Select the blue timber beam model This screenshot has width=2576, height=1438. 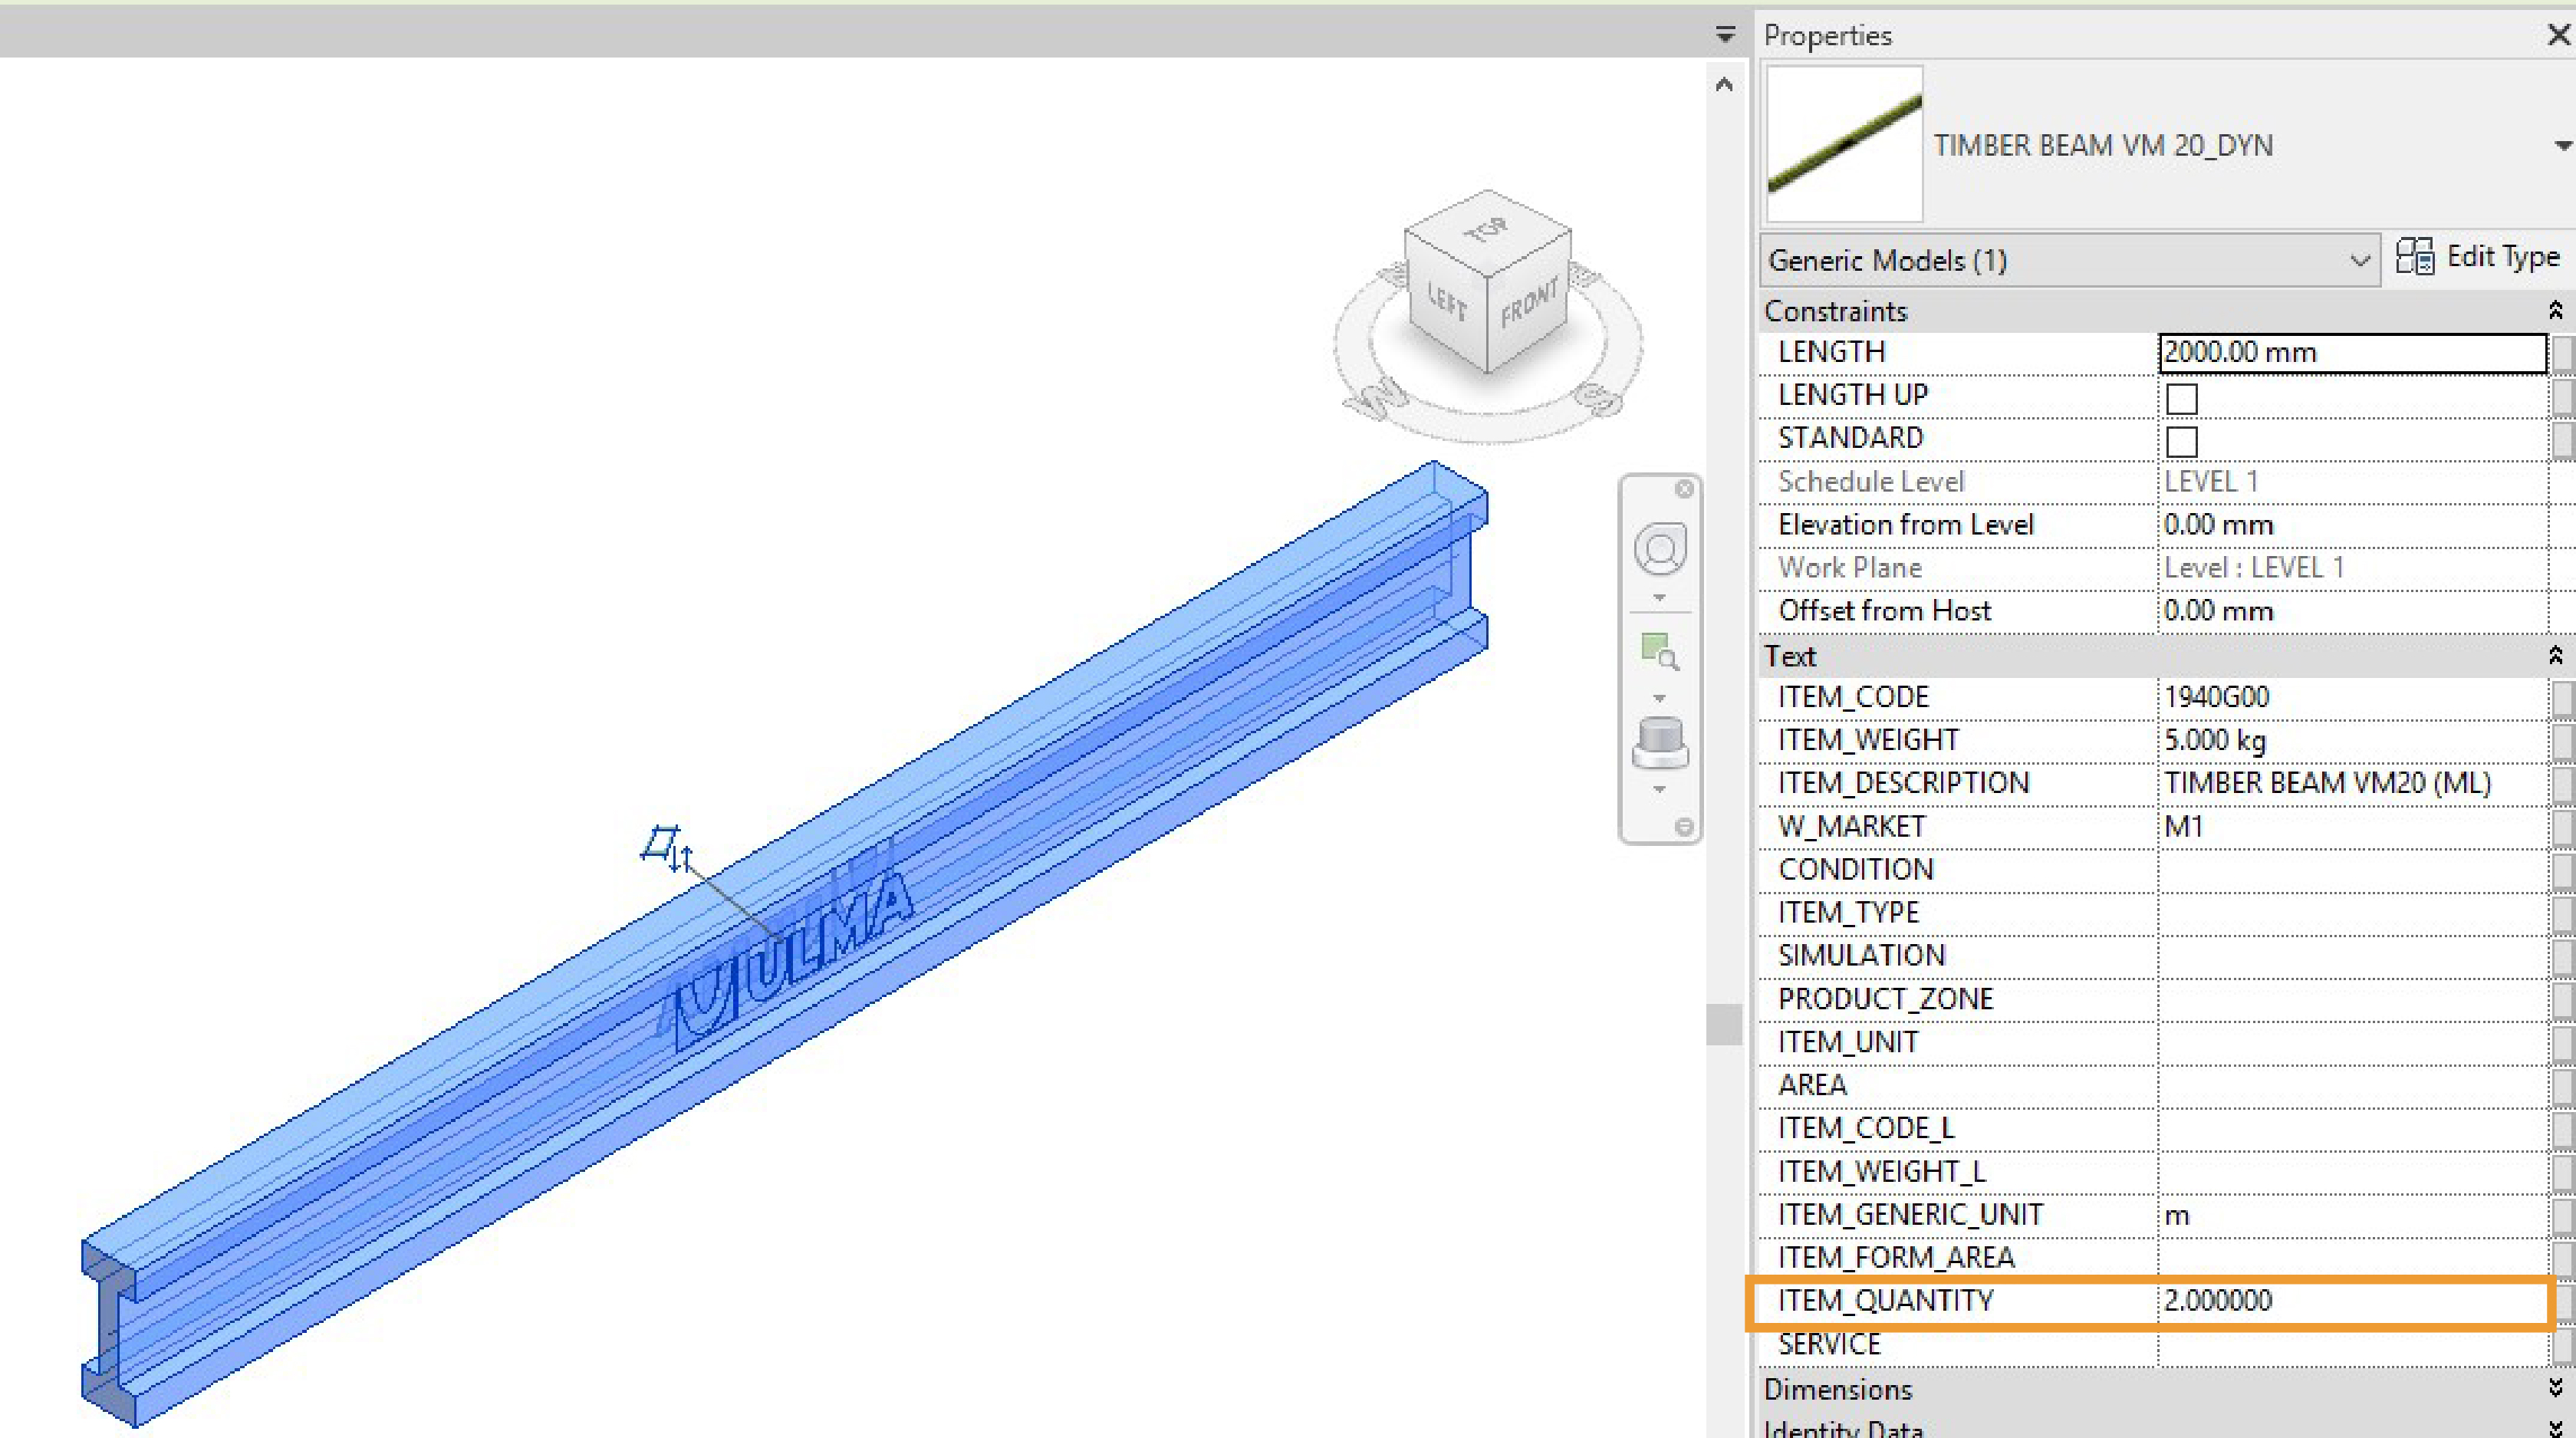point(784,943)
